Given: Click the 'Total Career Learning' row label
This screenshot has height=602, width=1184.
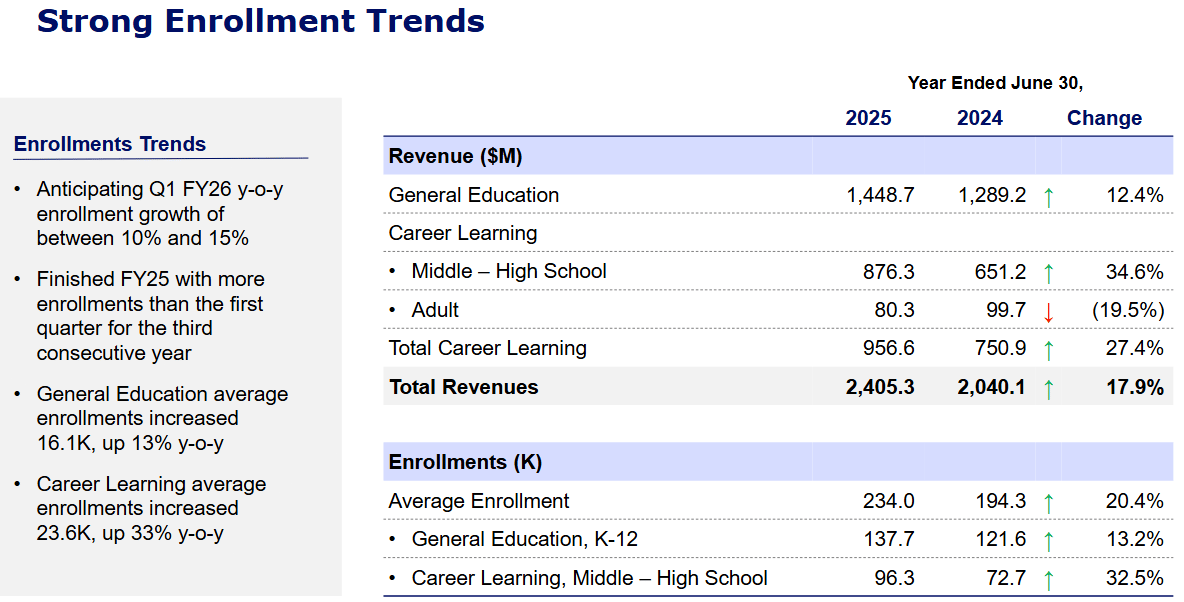Looking at the screenshot, I should [x=488, y=348].
